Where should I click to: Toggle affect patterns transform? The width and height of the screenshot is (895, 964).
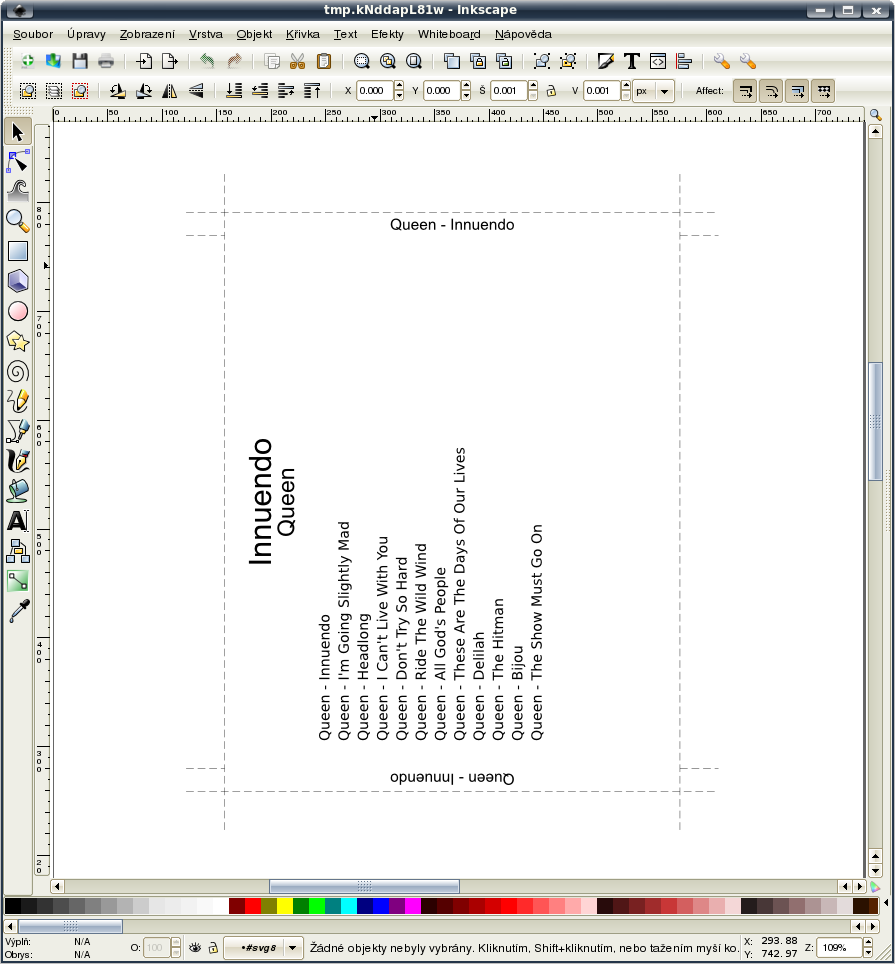823,91
